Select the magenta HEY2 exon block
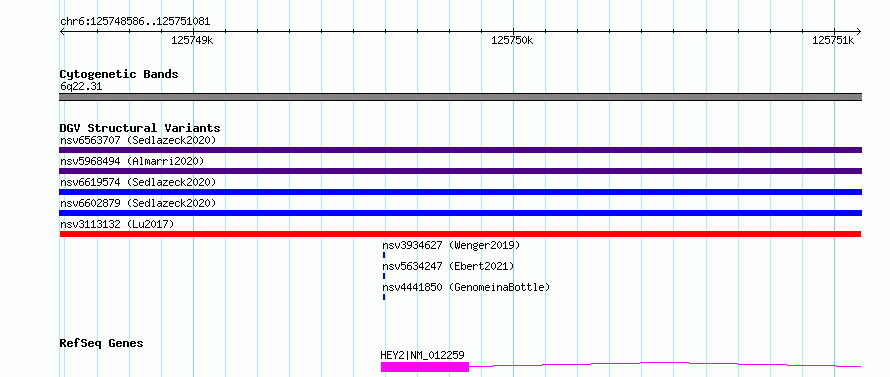 tap(425, 367)
